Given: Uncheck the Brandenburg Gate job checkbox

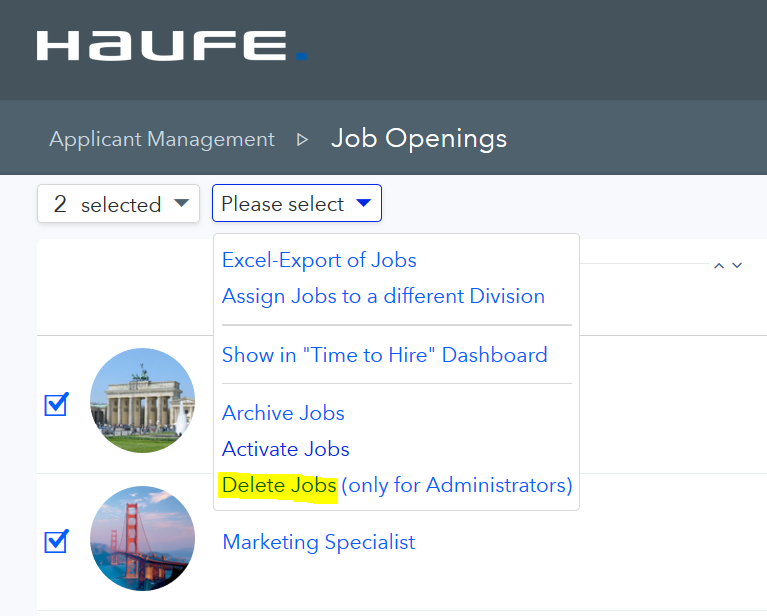Looking at the screenshot, I should pos(56,405).
